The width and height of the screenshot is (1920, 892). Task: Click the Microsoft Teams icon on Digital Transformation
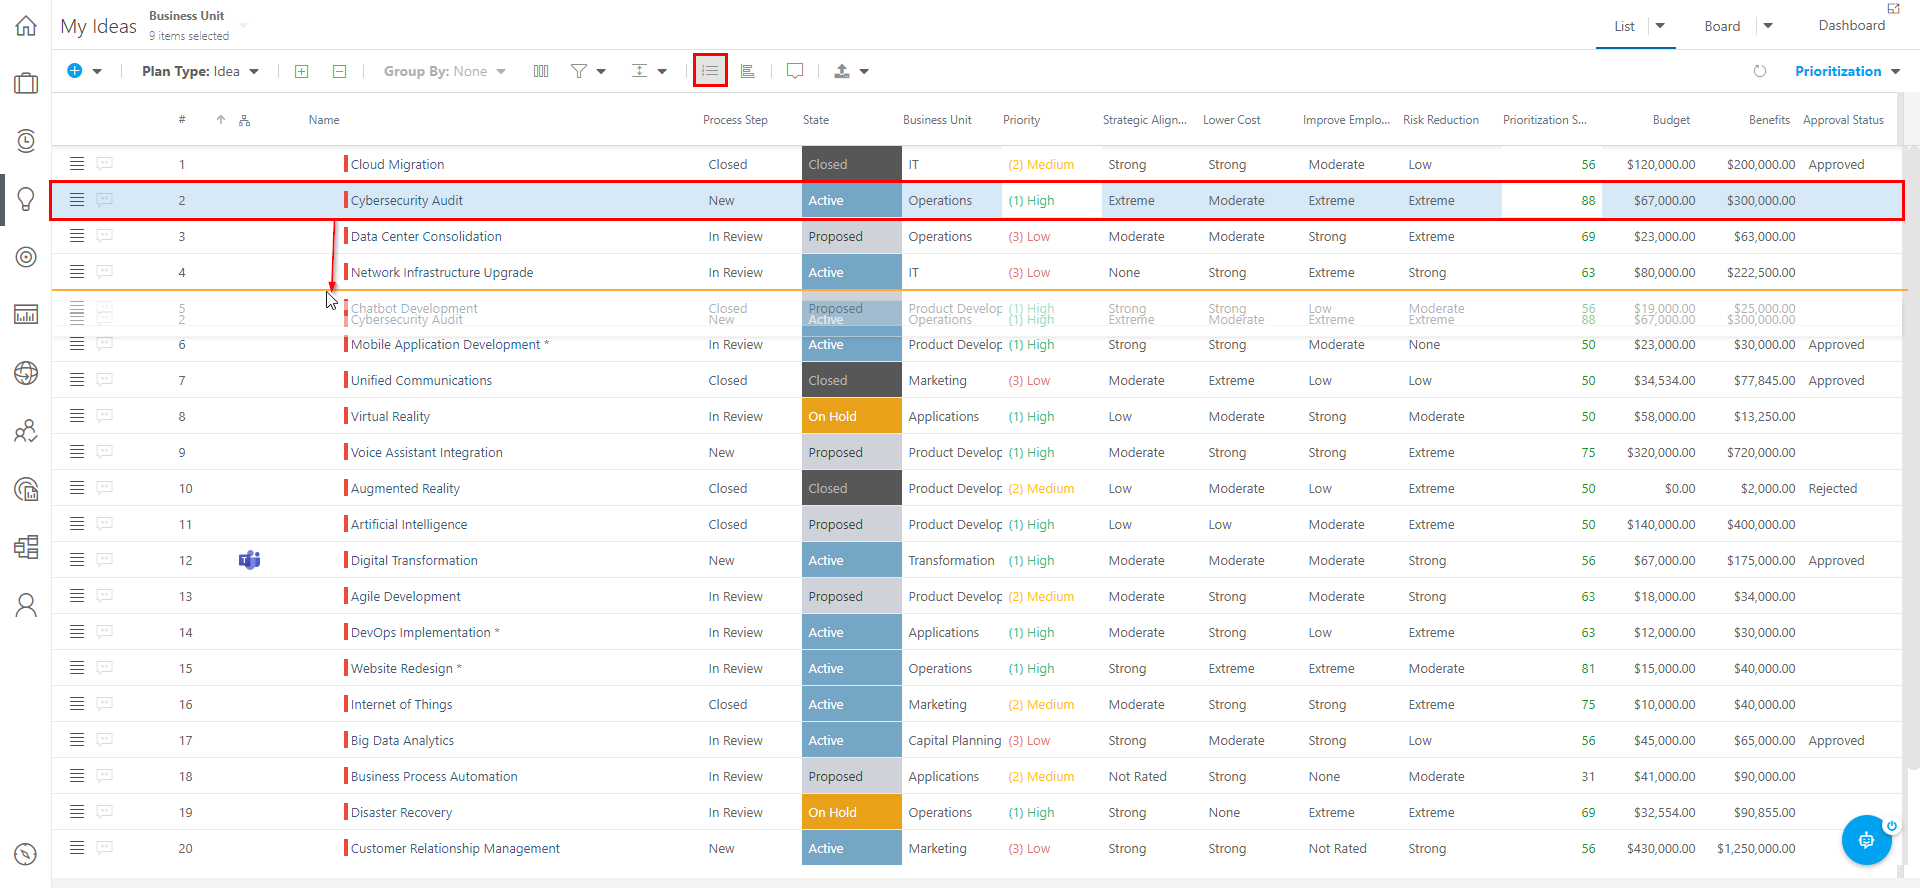coord(249,560)
